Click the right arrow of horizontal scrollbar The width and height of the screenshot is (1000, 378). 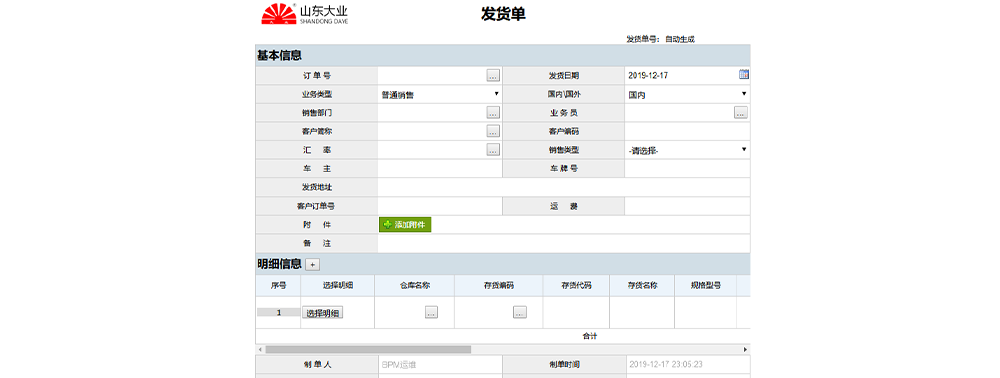click(x=745, y=349)
